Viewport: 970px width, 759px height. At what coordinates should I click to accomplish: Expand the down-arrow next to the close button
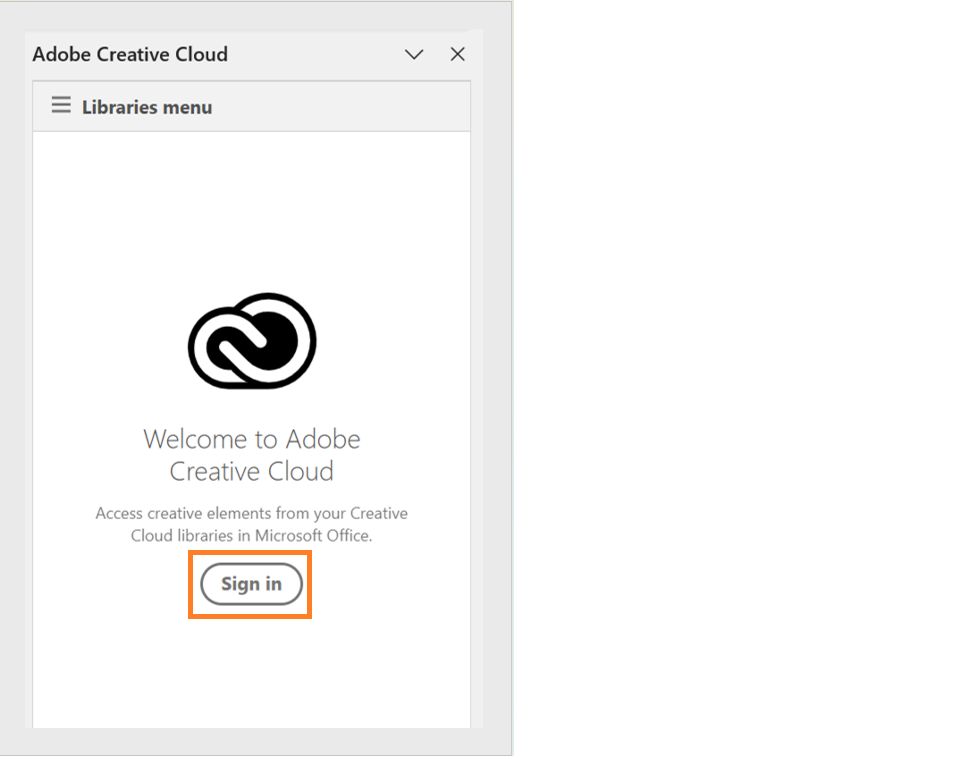pos(413,55)
